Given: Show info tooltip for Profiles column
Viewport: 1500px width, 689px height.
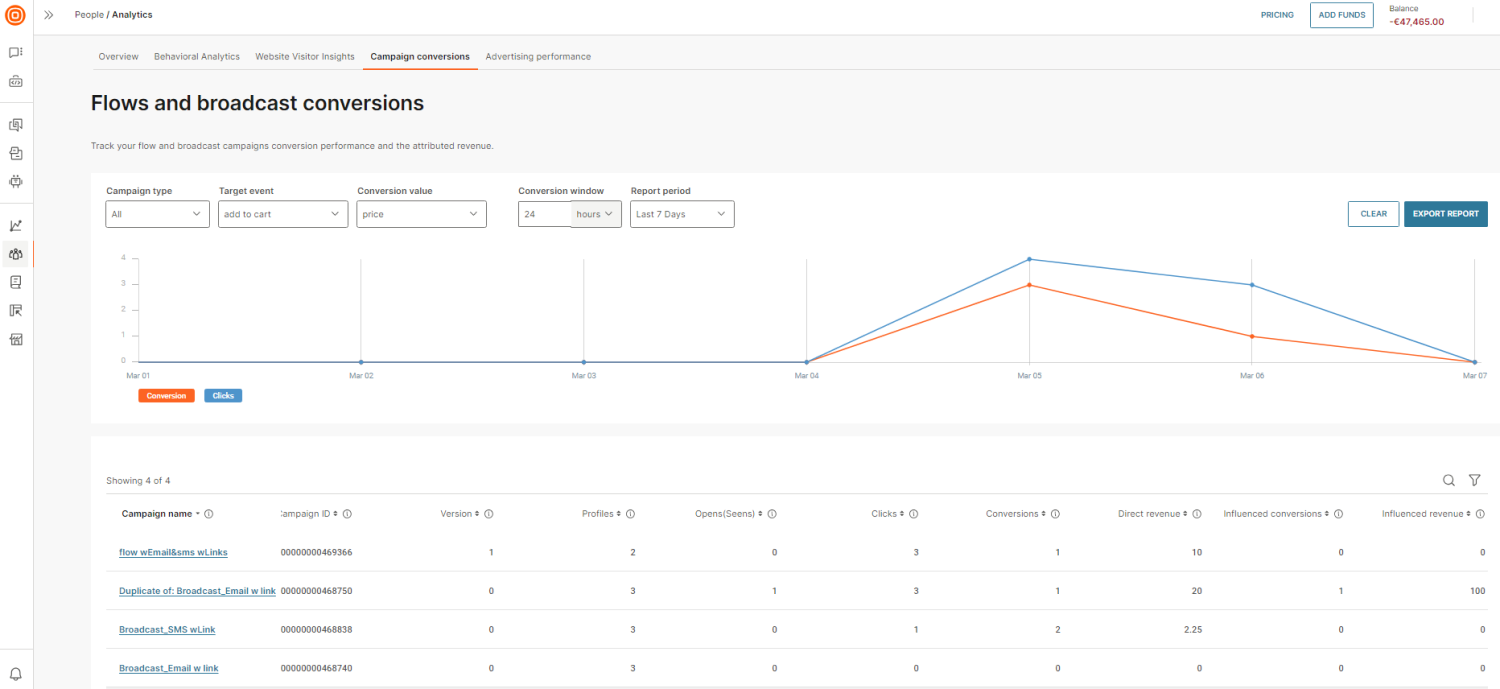Looking at the screenshot, I should pos(630,514).
